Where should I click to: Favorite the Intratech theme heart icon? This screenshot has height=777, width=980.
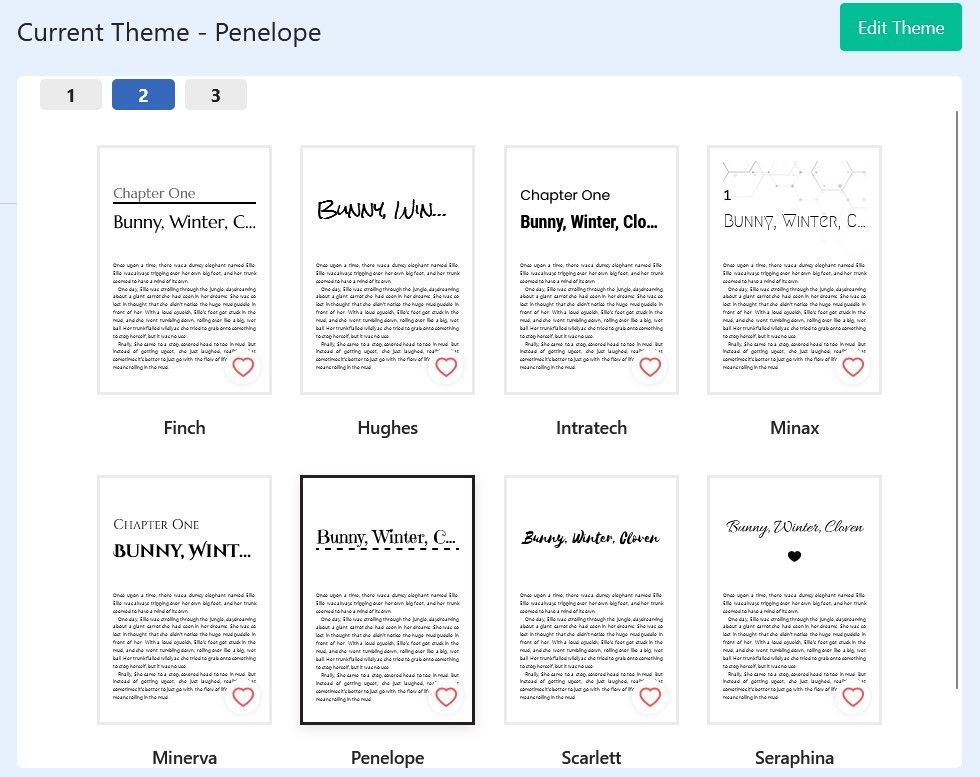point(650,367)
